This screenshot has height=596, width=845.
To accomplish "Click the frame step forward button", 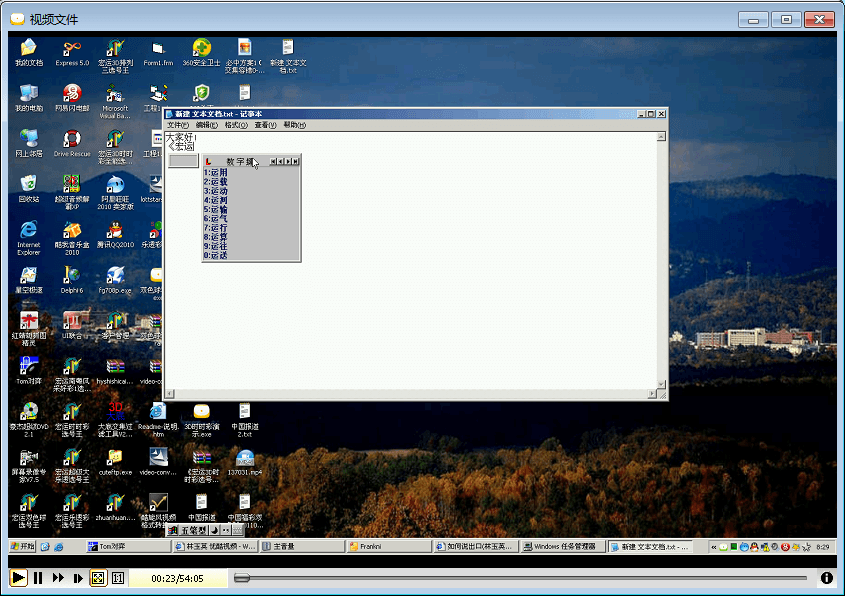I will (78, 578).
